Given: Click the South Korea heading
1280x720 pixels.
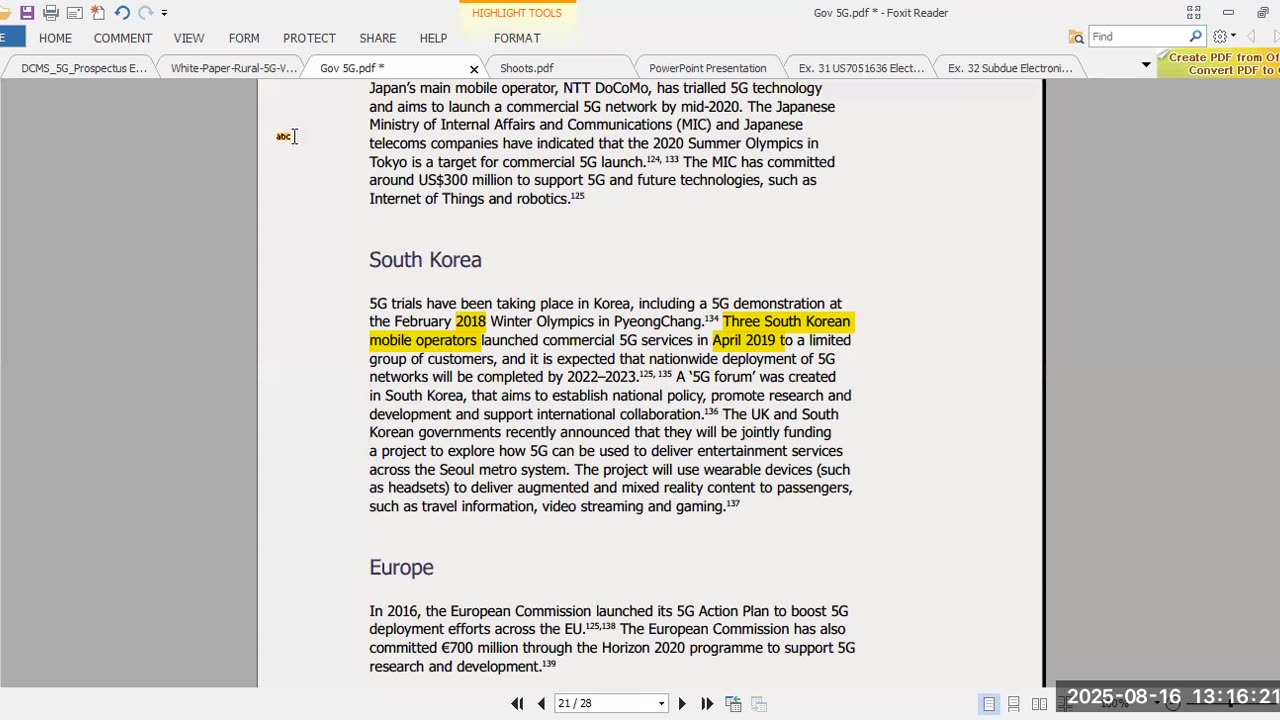Looking at the screenshot, I should [x=425, y=260].
